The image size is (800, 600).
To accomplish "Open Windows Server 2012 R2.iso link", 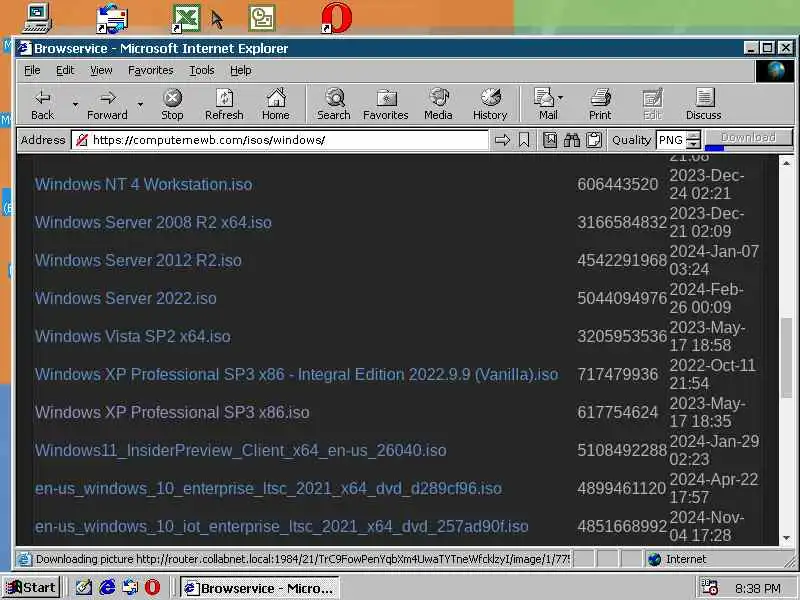I will point(138,260).
